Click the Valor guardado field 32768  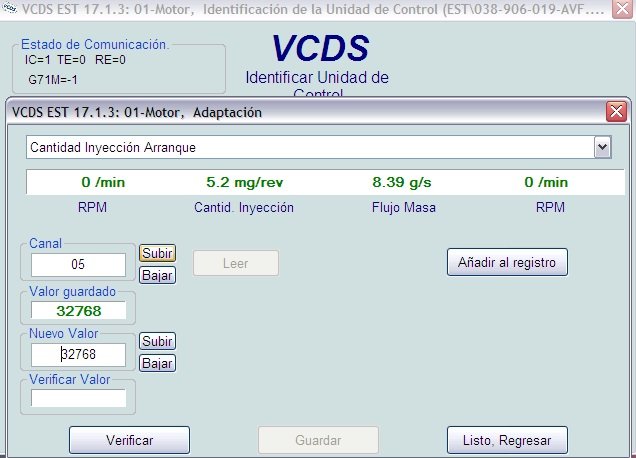tap(78, 311)
